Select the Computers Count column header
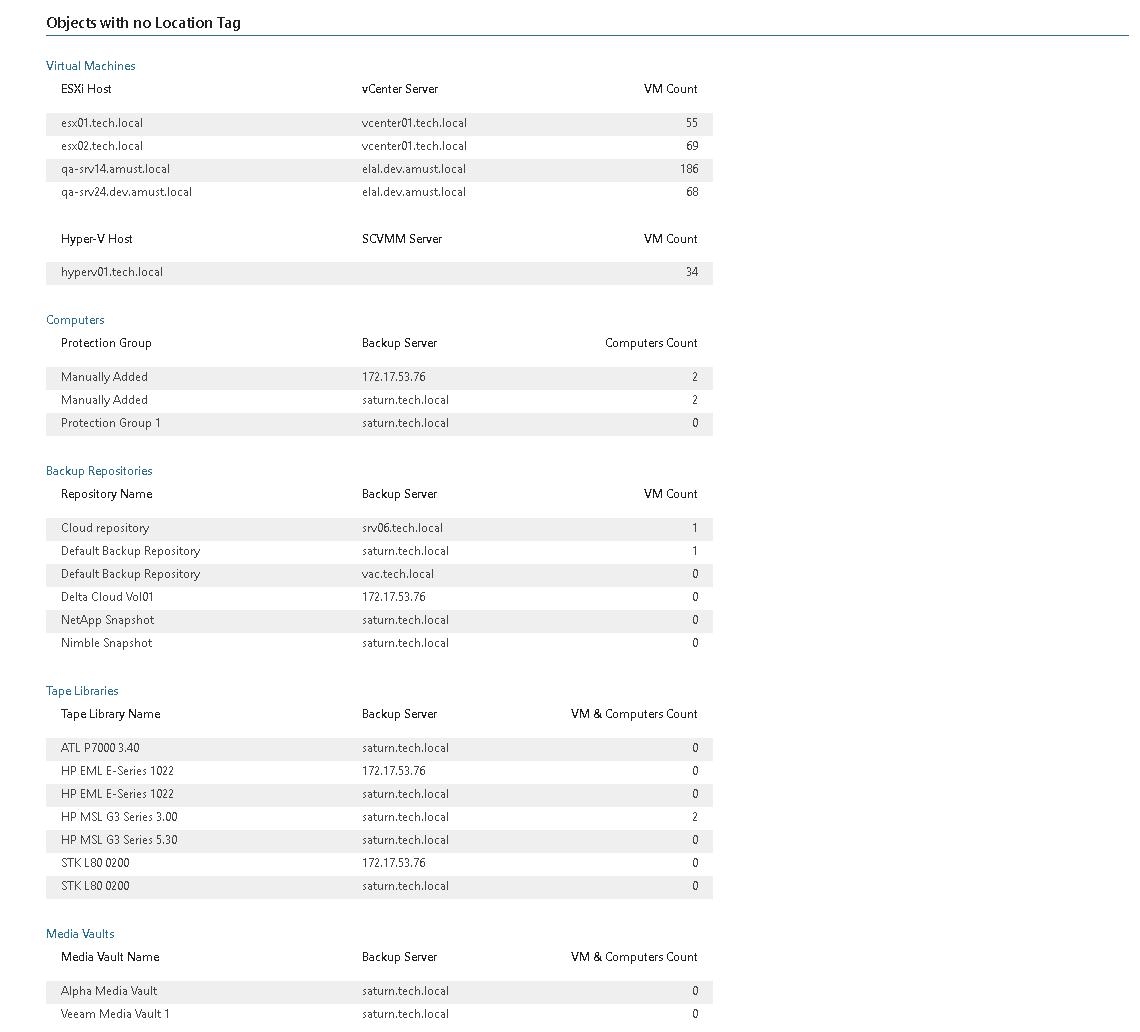The height and width of the screenshot is (1032, 1140). [x=651, y=343]
